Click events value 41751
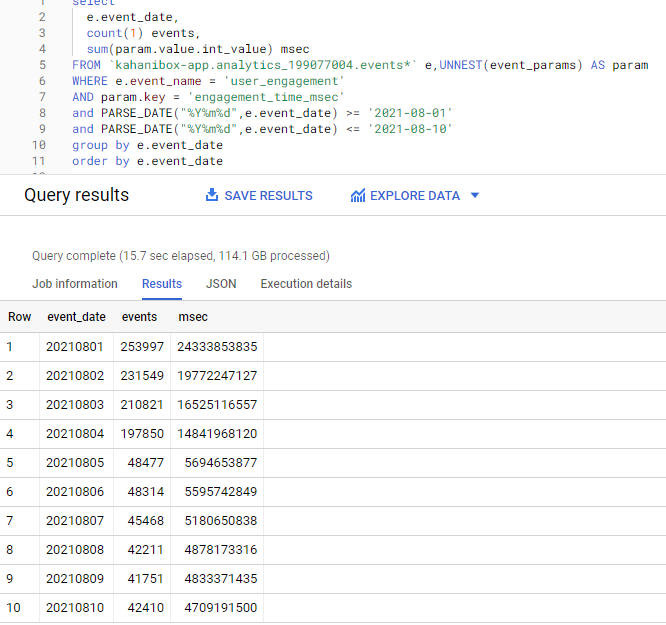Image resolution: width=666 pixels, height=625 pixels. click(146, 579)
